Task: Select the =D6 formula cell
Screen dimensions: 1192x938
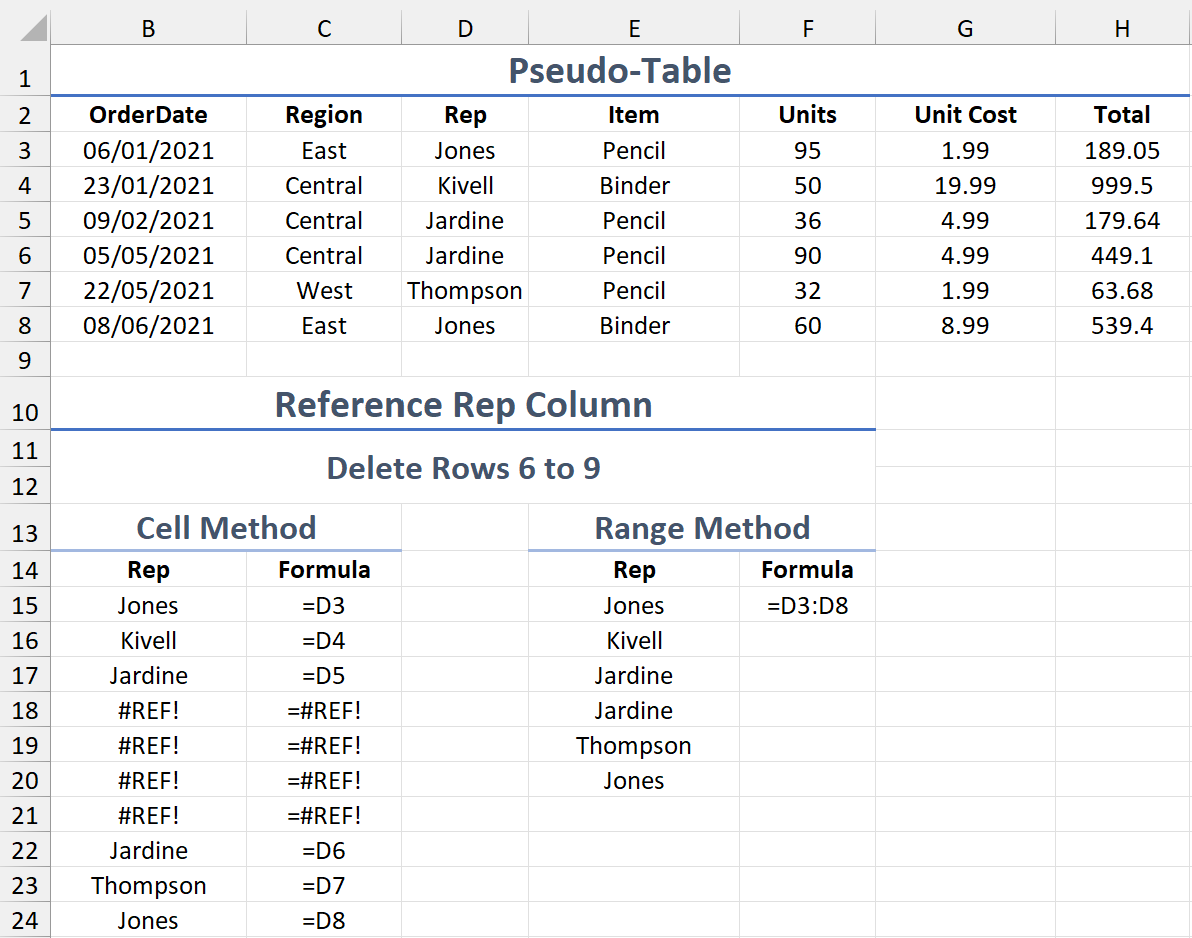Action: coord(324,851)
